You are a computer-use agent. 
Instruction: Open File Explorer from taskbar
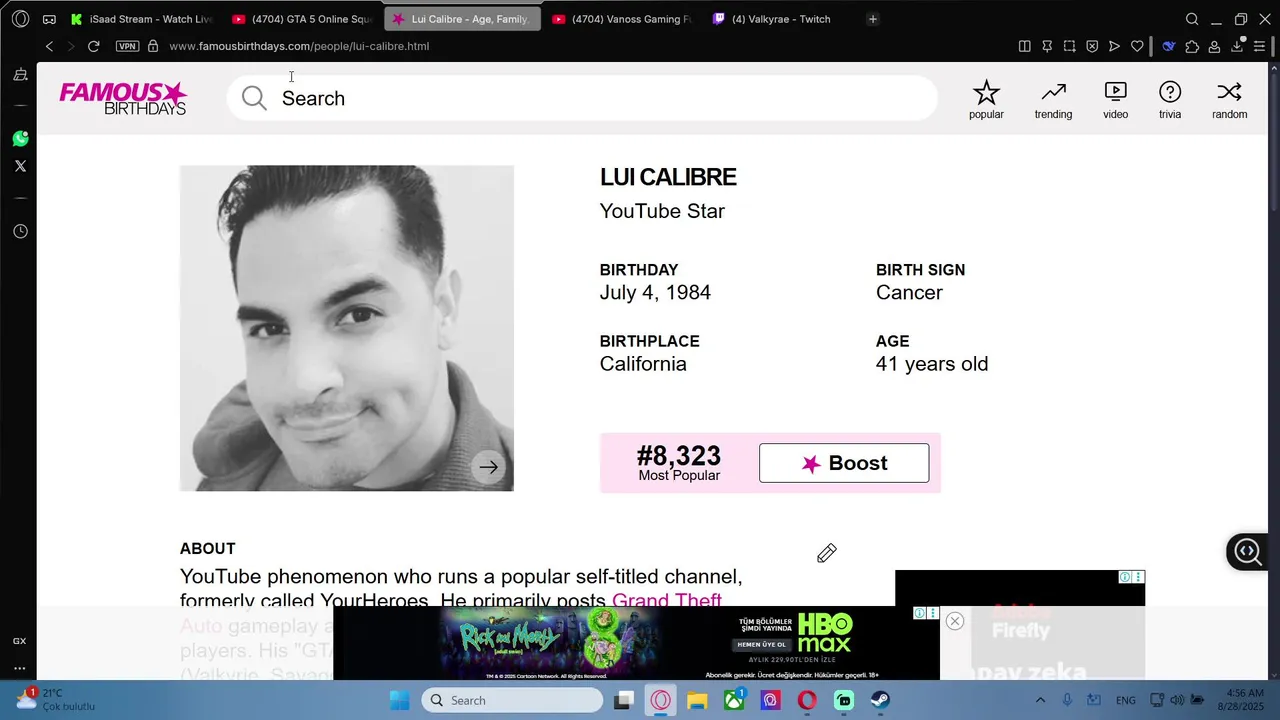coord(697,700)
